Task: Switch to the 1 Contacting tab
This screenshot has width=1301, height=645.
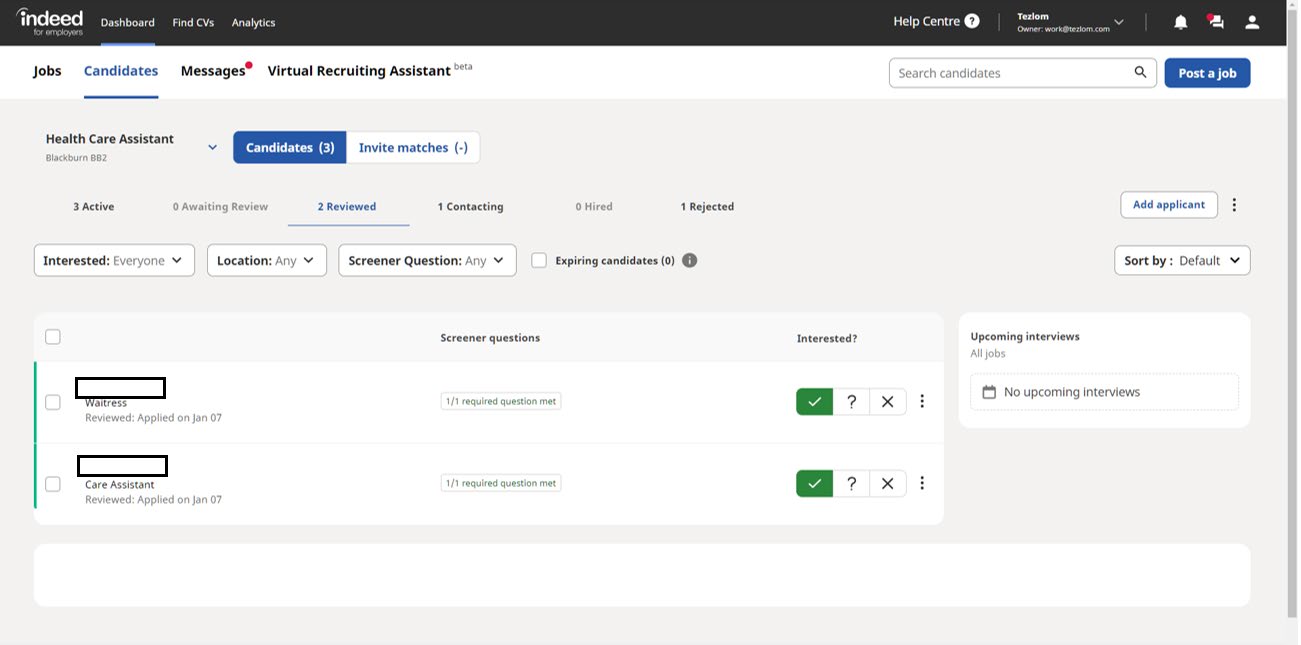Action: [470, 207]
